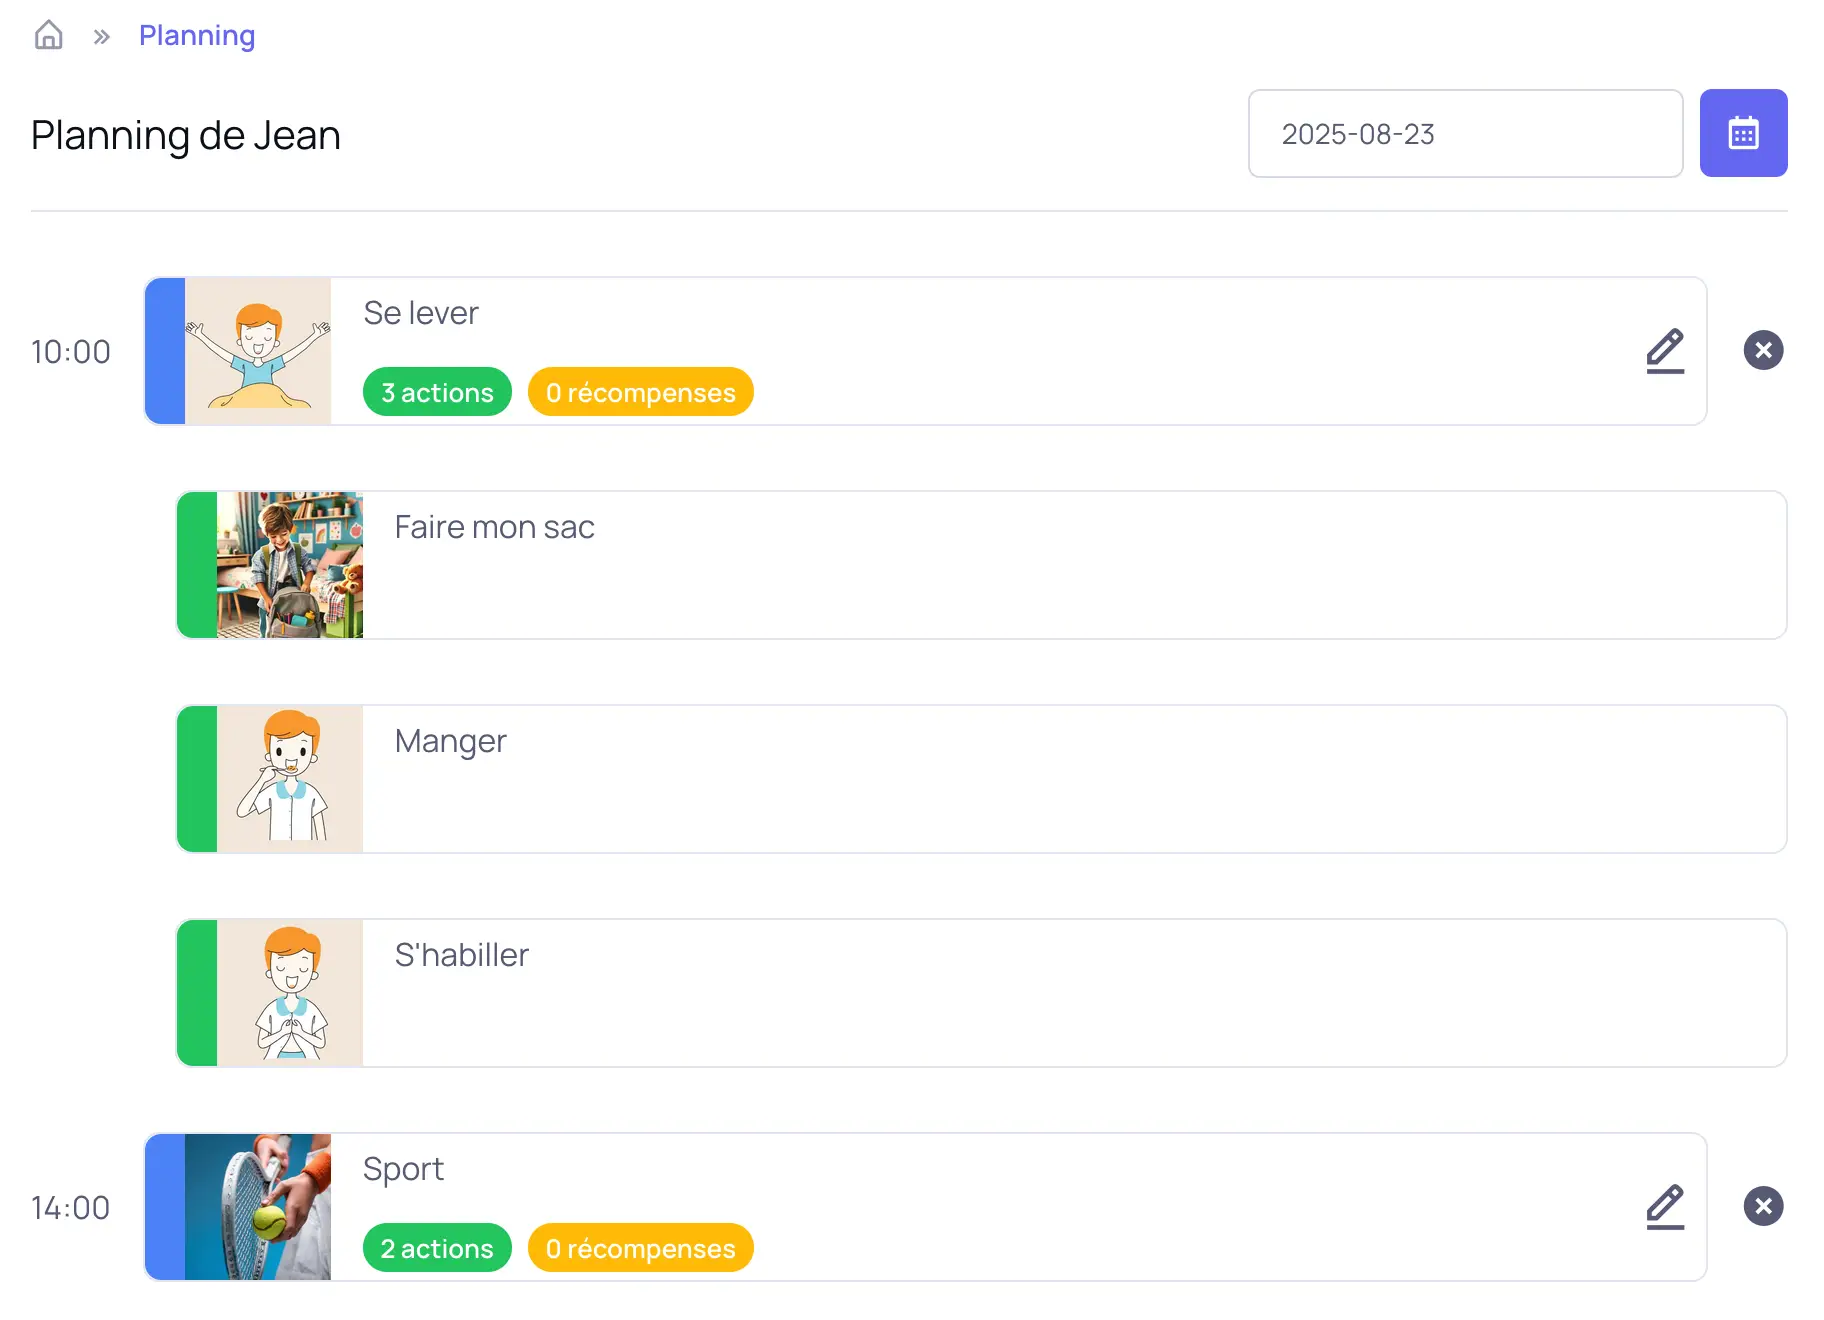Click the breadcrumb double-chevron separator
Screen dimensions: 1824x1320
point(101,37)
